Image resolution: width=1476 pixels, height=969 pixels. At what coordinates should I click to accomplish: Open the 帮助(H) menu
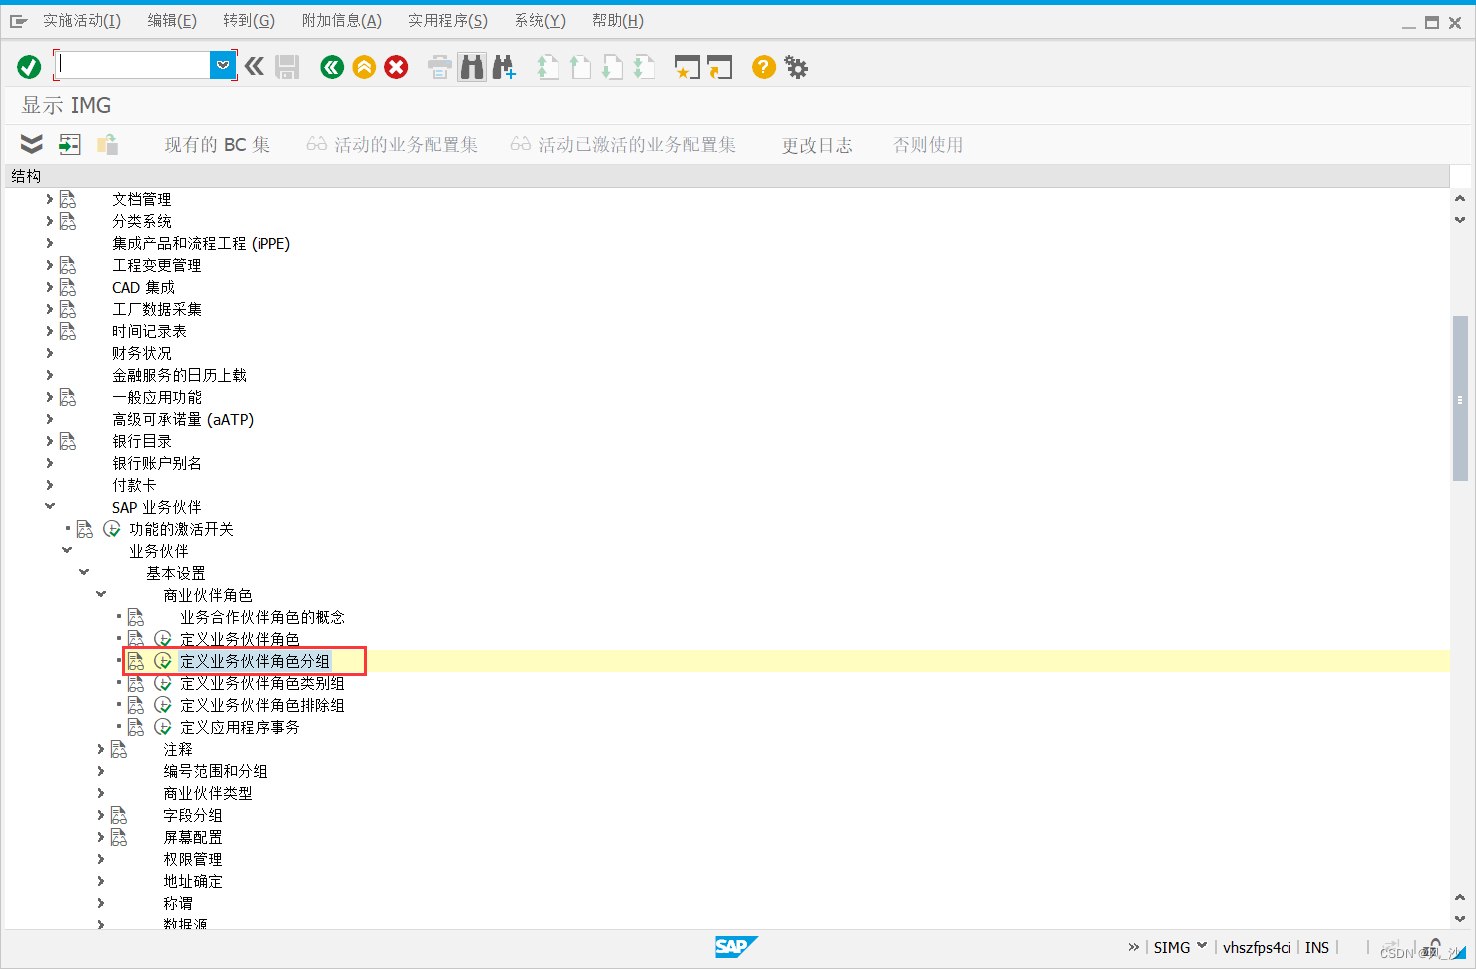pos(618,21)
